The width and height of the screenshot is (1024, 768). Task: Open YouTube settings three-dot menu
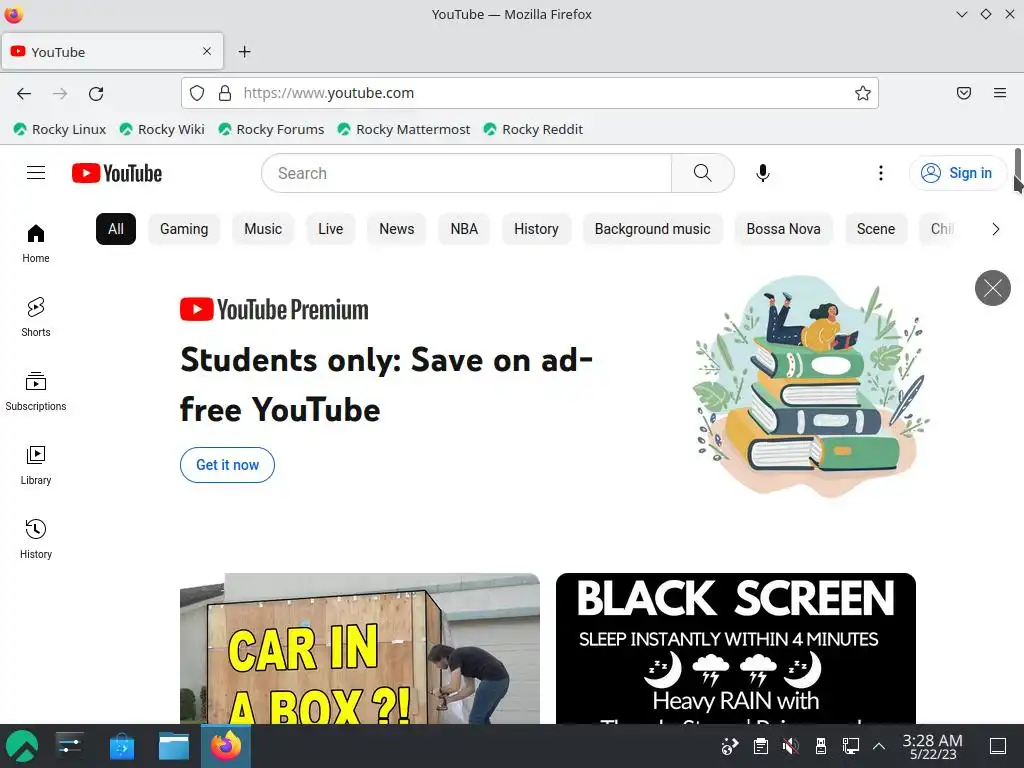[880, 173]
